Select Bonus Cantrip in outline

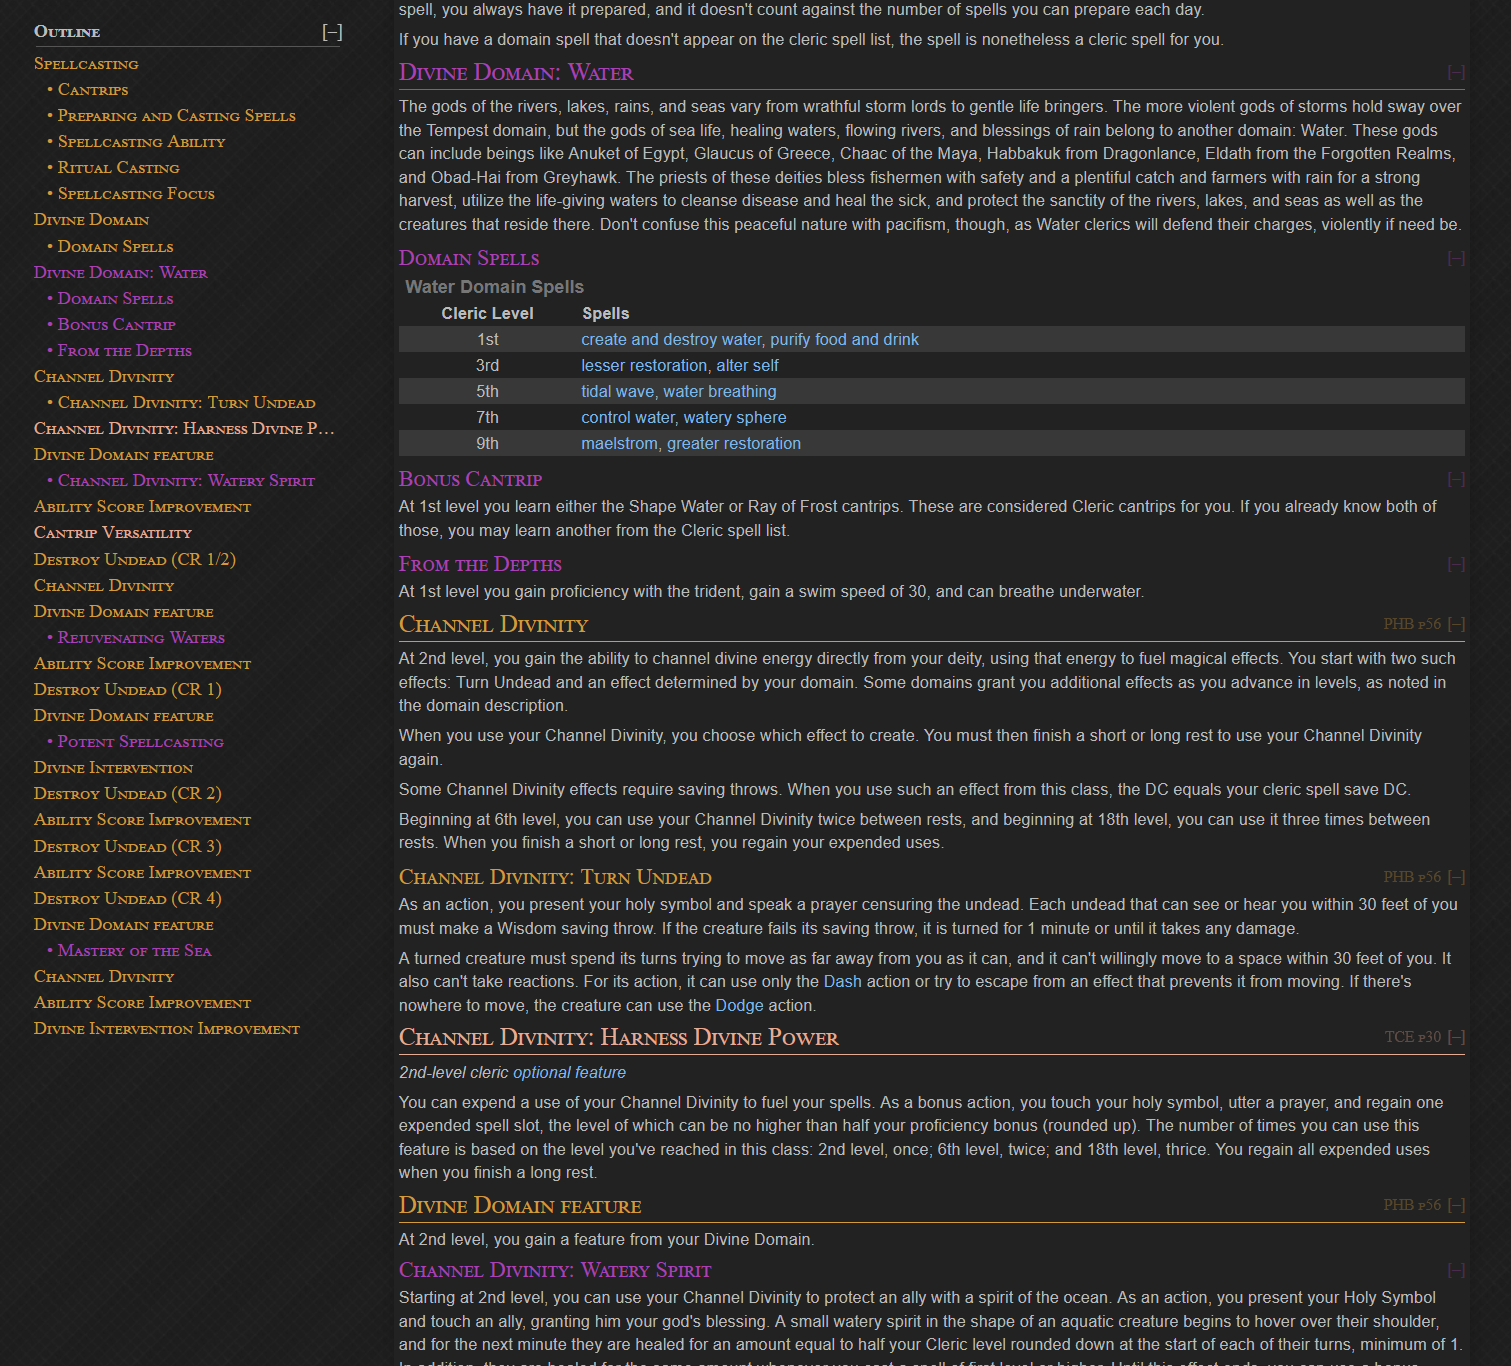(116, 324)
